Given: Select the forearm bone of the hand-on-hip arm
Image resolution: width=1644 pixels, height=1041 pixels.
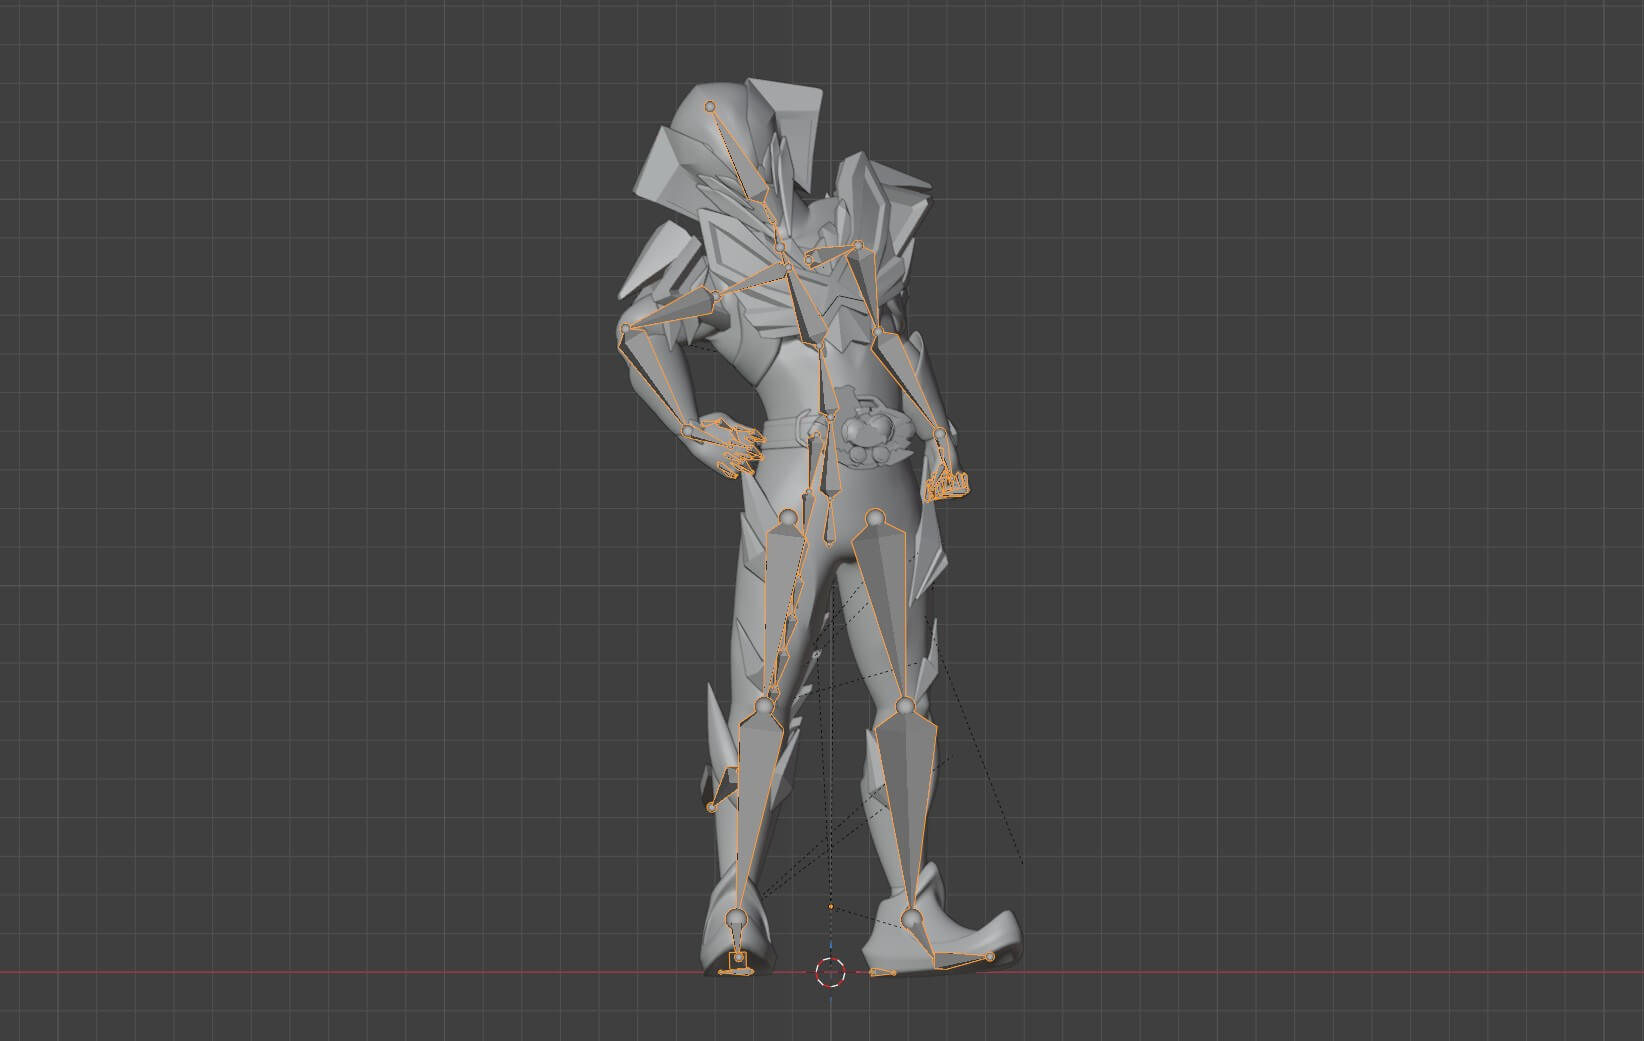Looking at the screenshot, I should [655, 381].
